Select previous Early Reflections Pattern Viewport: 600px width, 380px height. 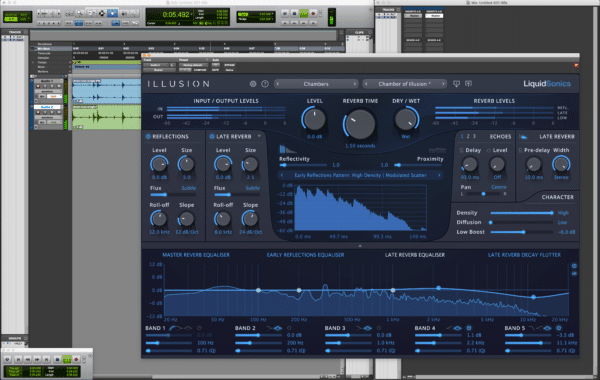click(x=282, y=175)
